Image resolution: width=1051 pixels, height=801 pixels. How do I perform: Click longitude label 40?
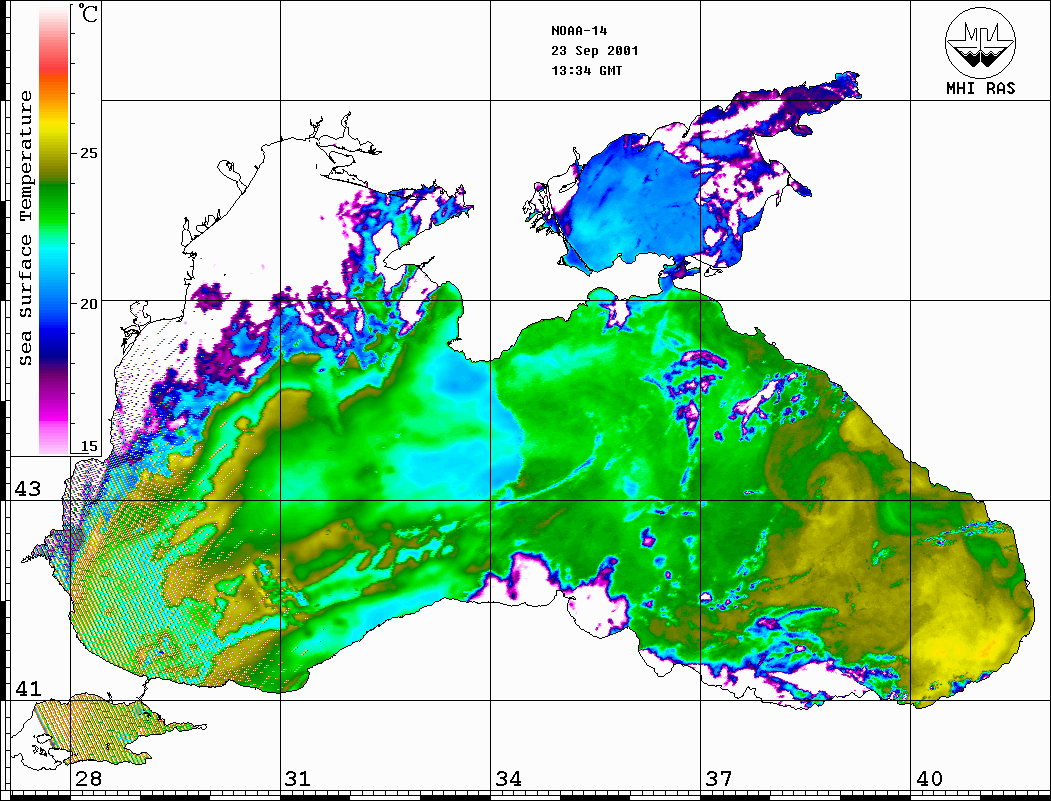[x=929, y=778]
